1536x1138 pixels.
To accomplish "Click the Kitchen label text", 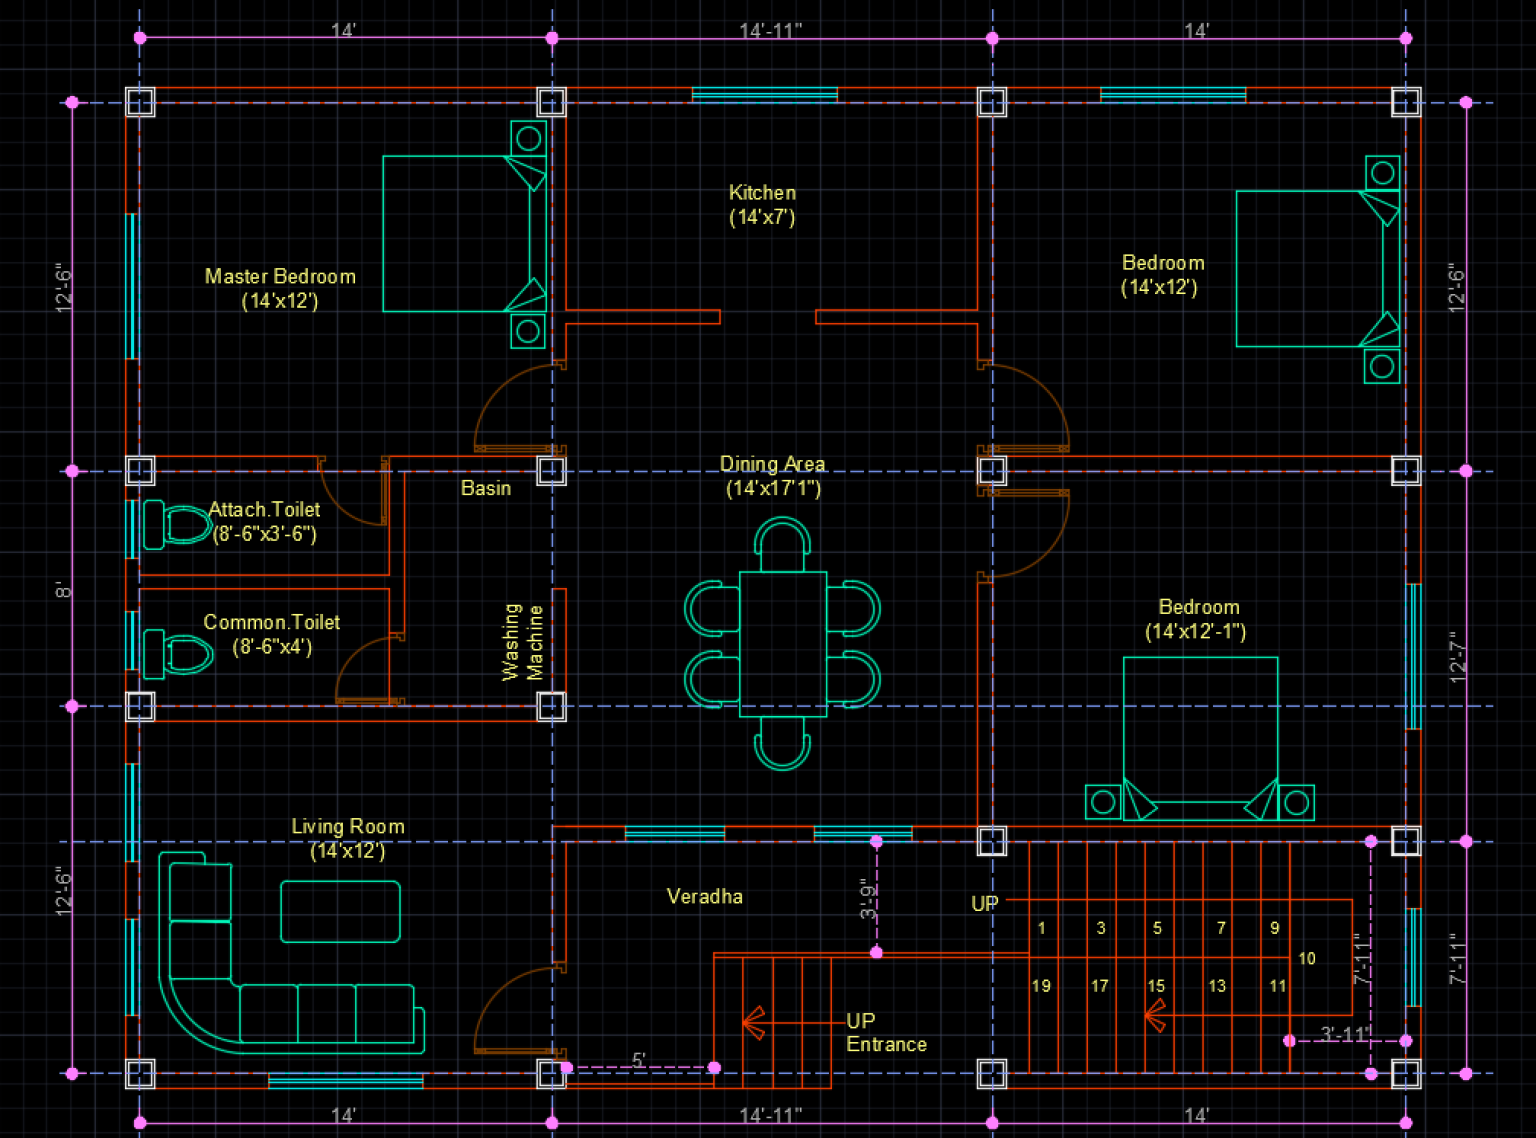I will coord(762,193).
